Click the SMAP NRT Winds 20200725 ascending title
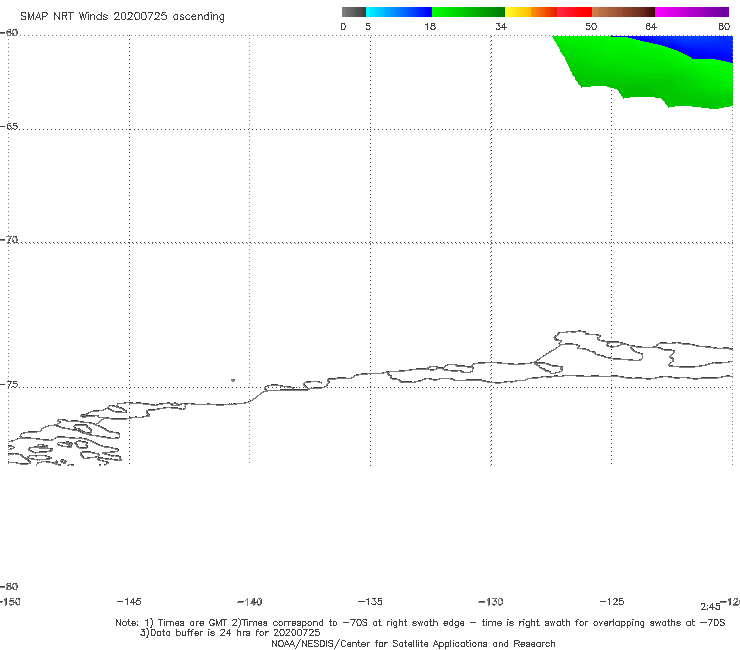This screenshot has height=650, width=740. (x=122, y=17)
